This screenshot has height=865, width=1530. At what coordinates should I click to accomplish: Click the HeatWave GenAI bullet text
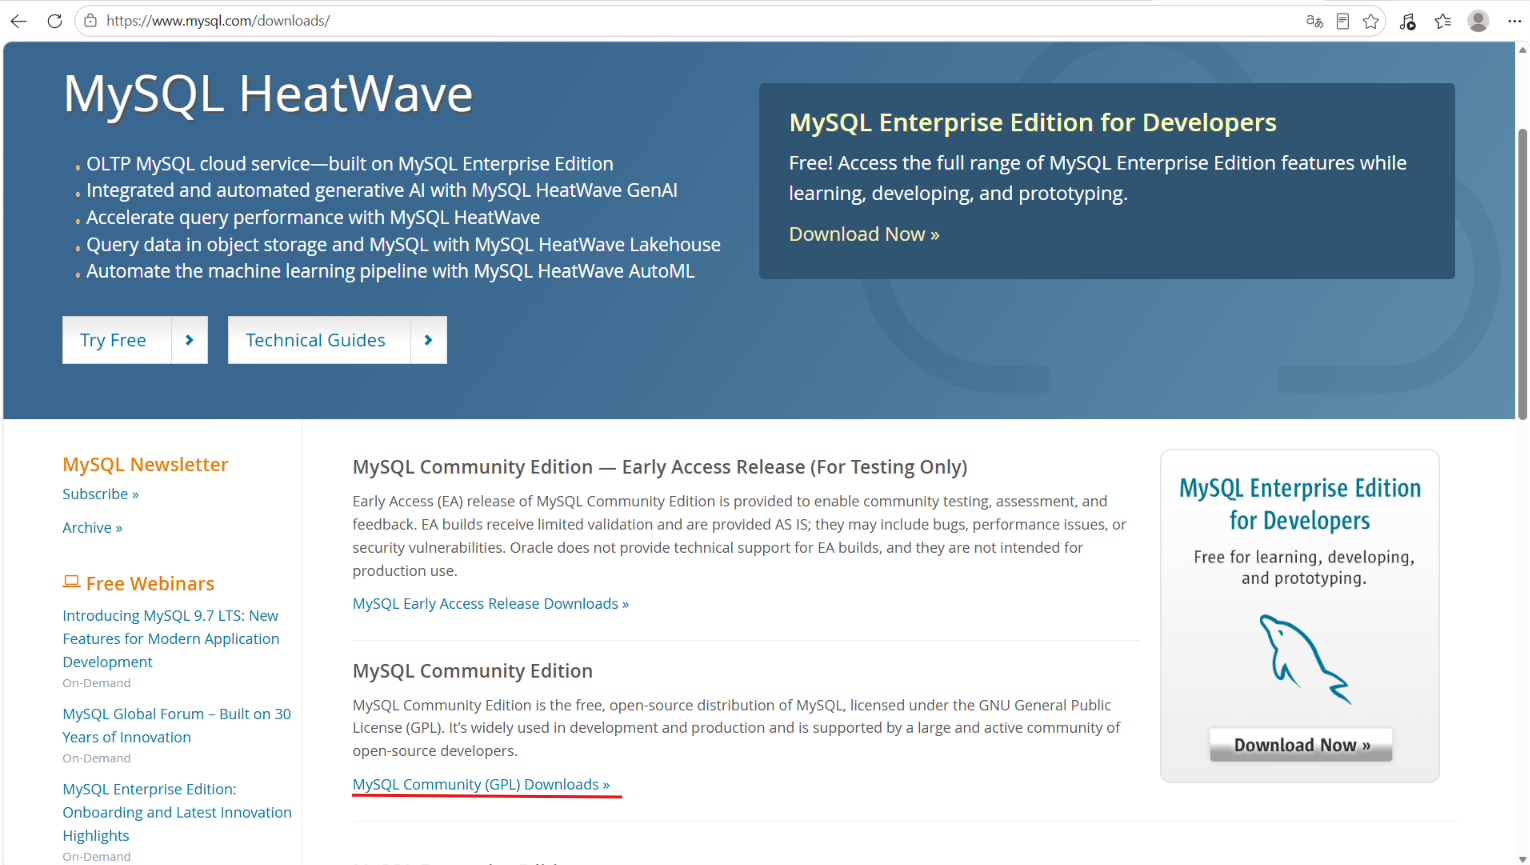point(382,191)
